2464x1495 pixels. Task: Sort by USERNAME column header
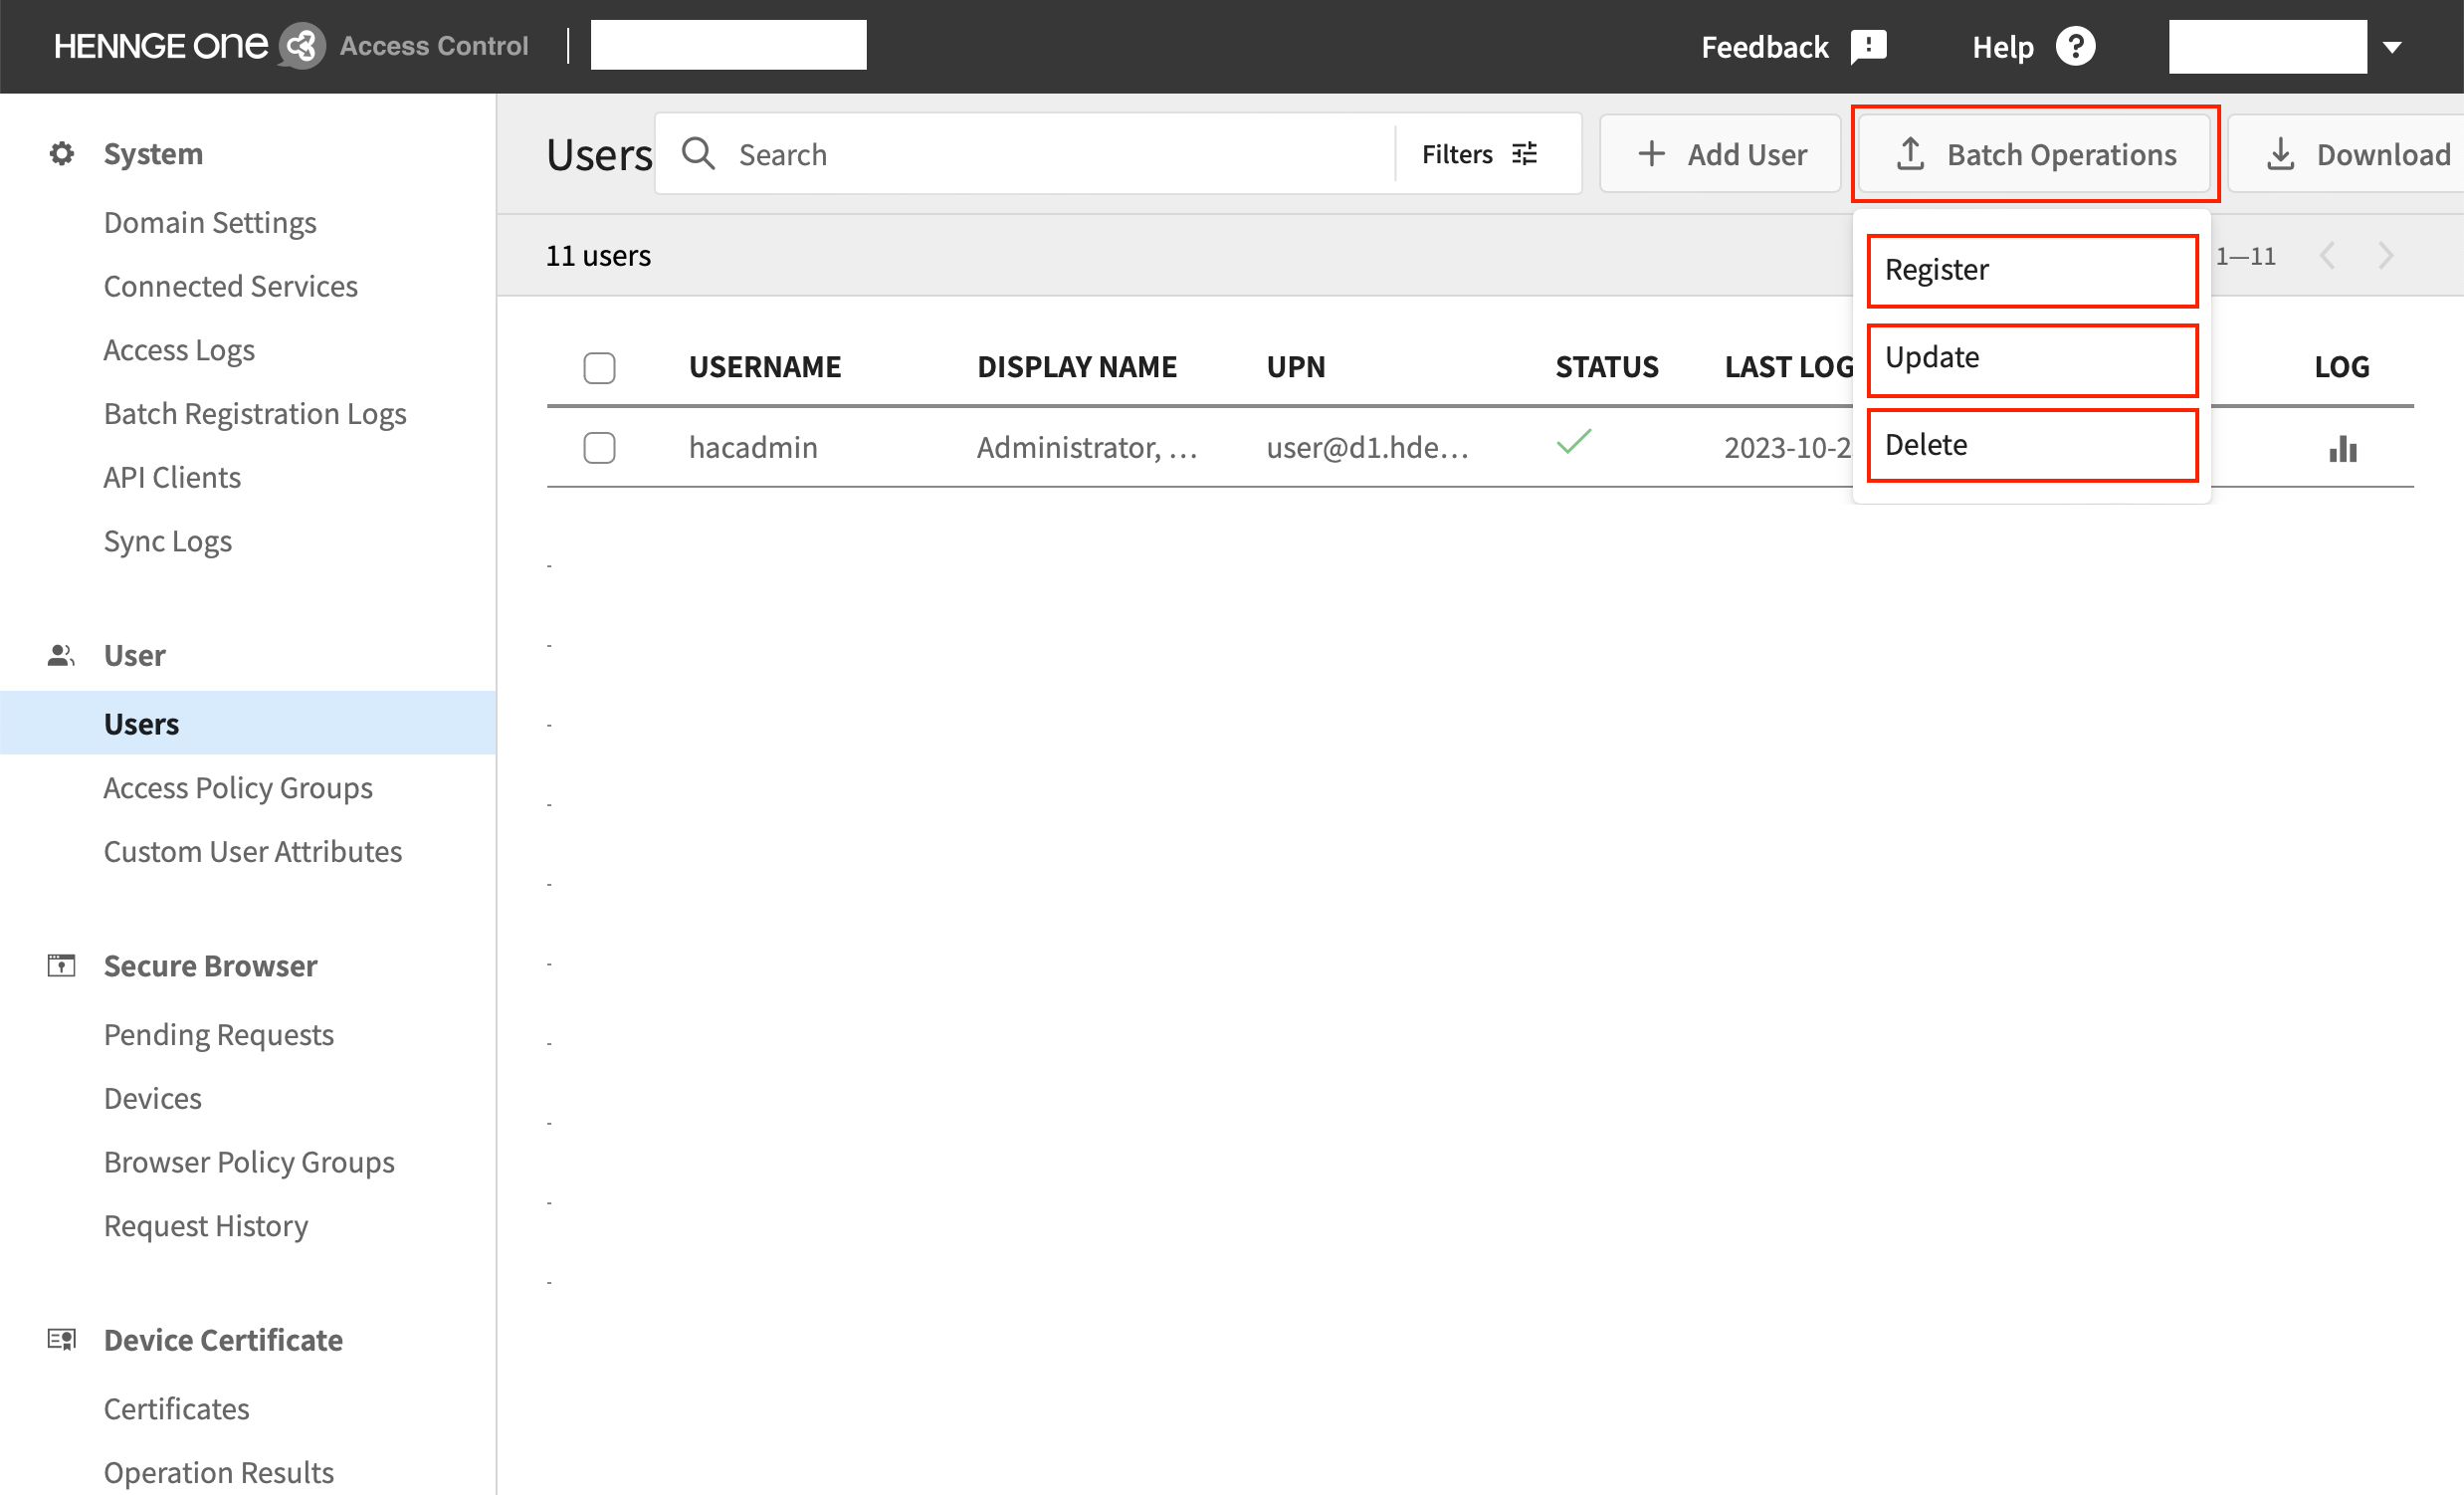pyautogui.click(x=764, y=367)
